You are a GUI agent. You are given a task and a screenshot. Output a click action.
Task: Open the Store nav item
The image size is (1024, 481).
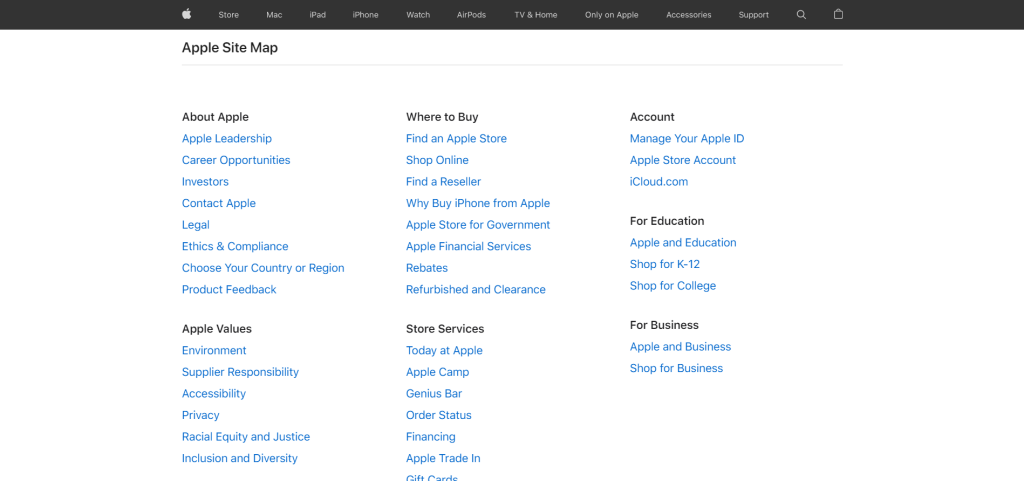[x=229, y=14]
